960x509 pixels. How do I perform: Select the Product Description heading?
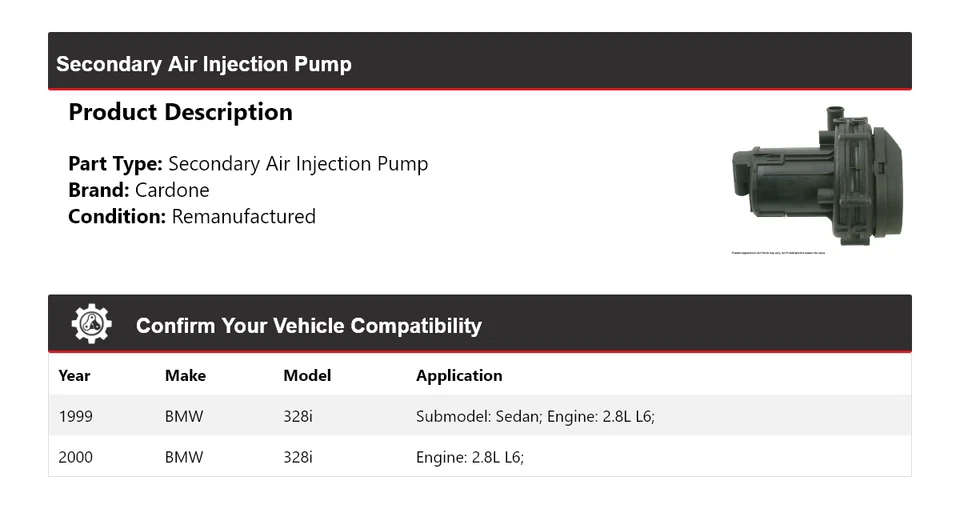[180, 112]
